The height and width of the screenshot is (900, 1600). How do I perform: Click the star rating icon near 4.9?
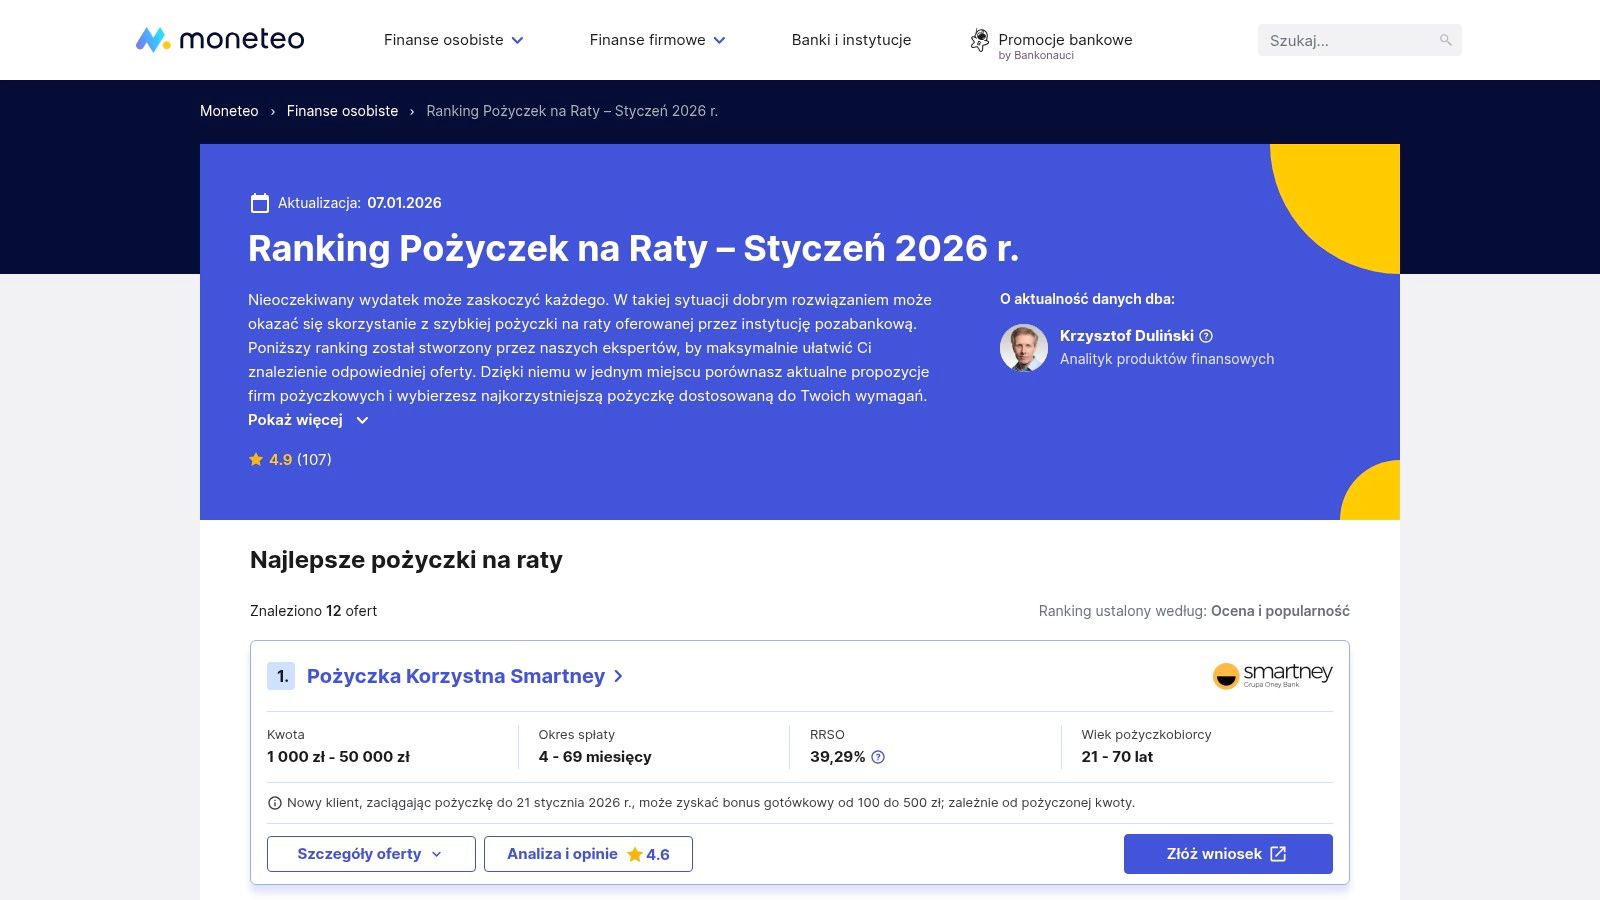[x=256, y=460]
